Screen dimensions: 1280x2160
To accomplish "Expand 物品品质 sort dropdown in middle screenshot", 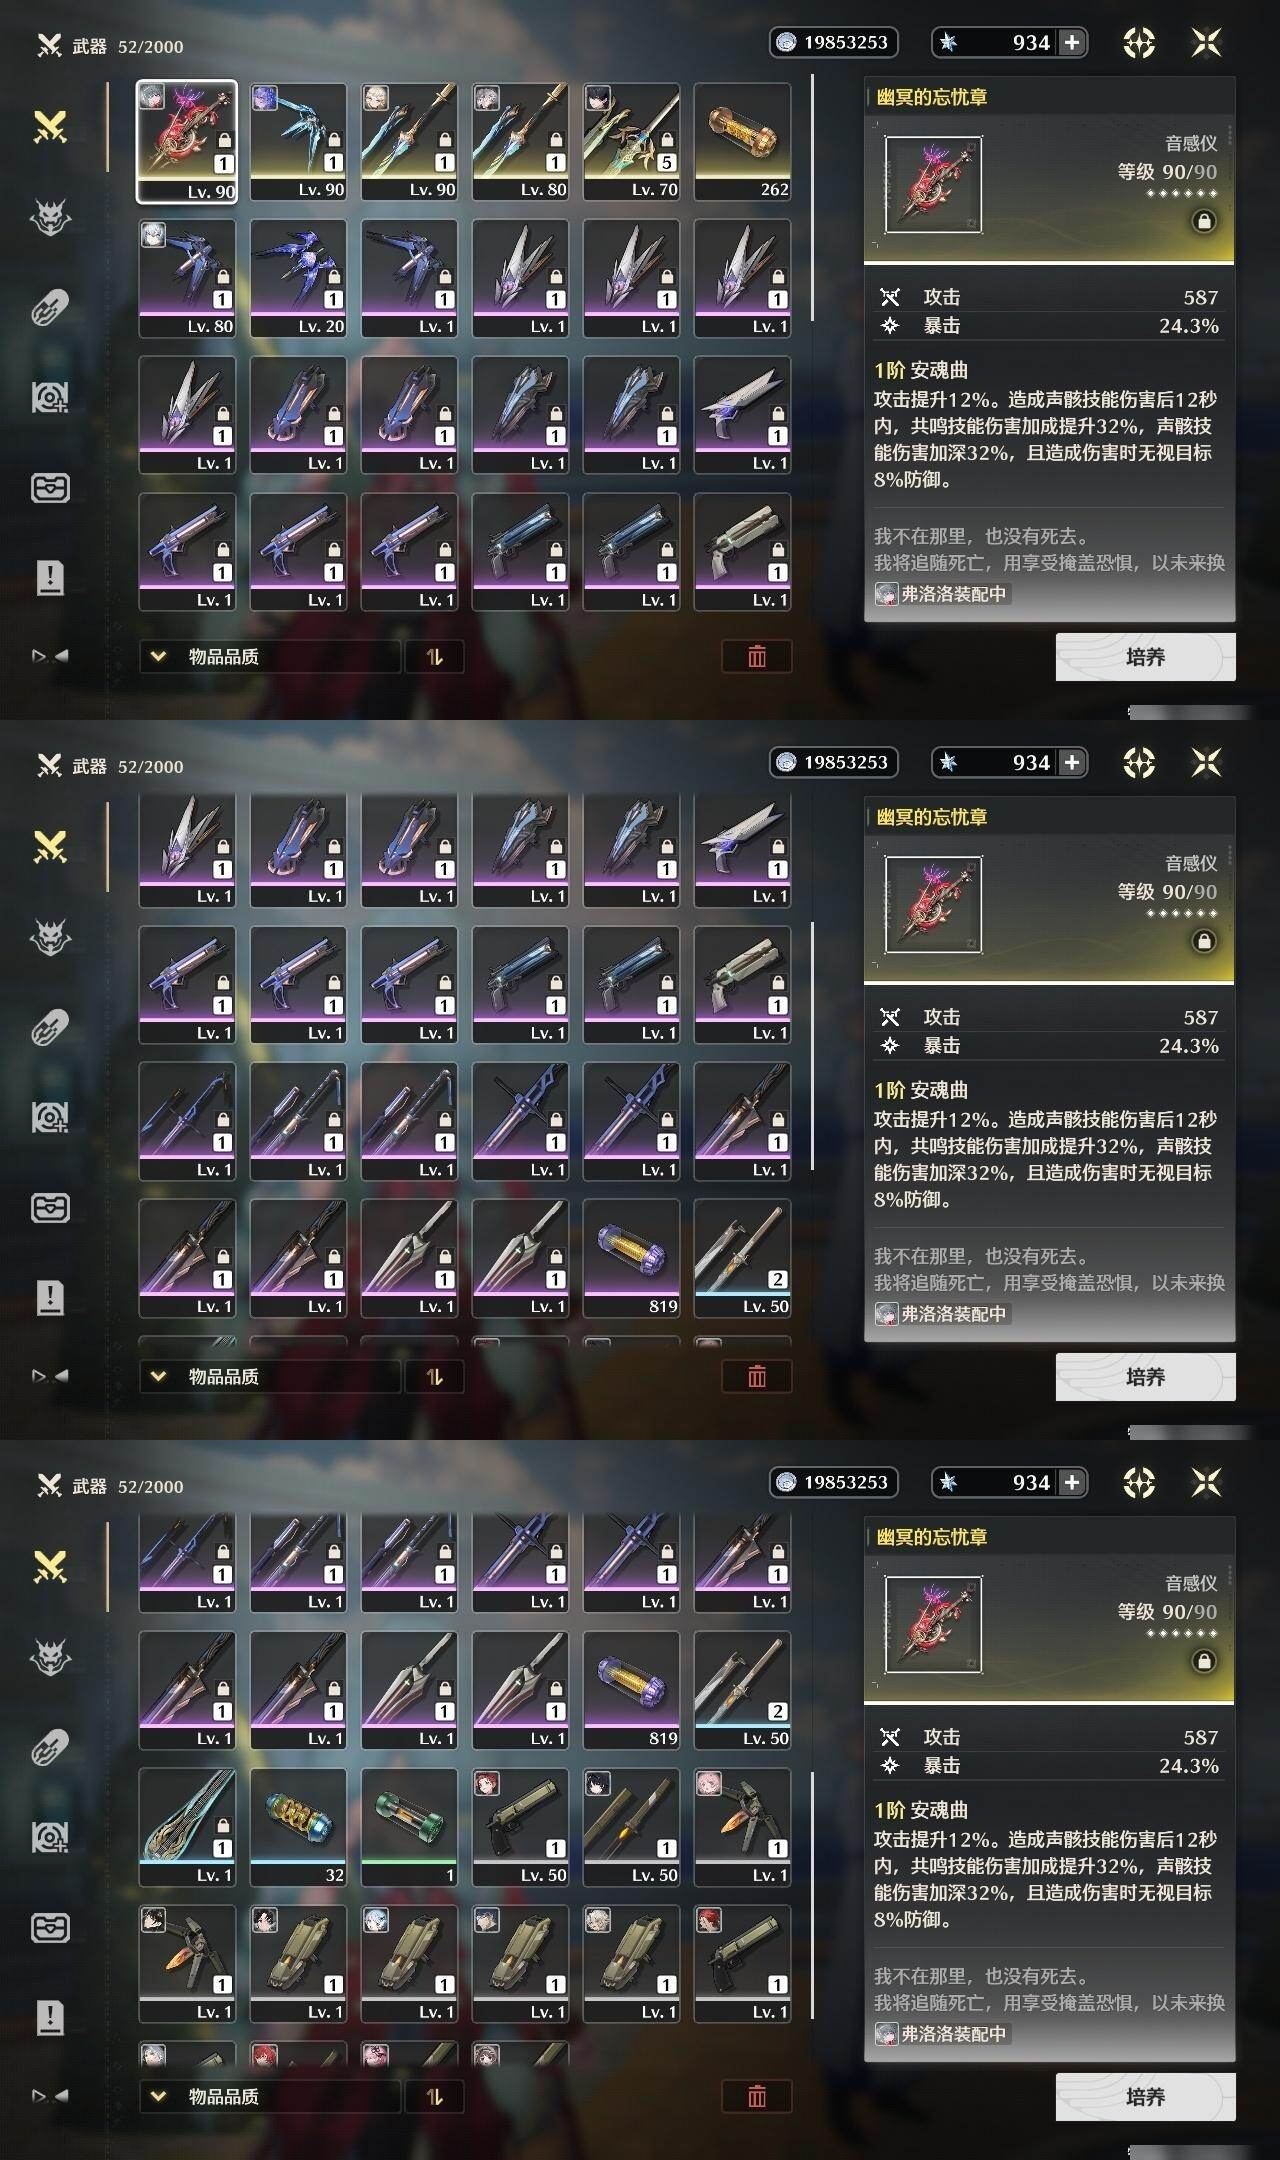I will point(270,1377).
